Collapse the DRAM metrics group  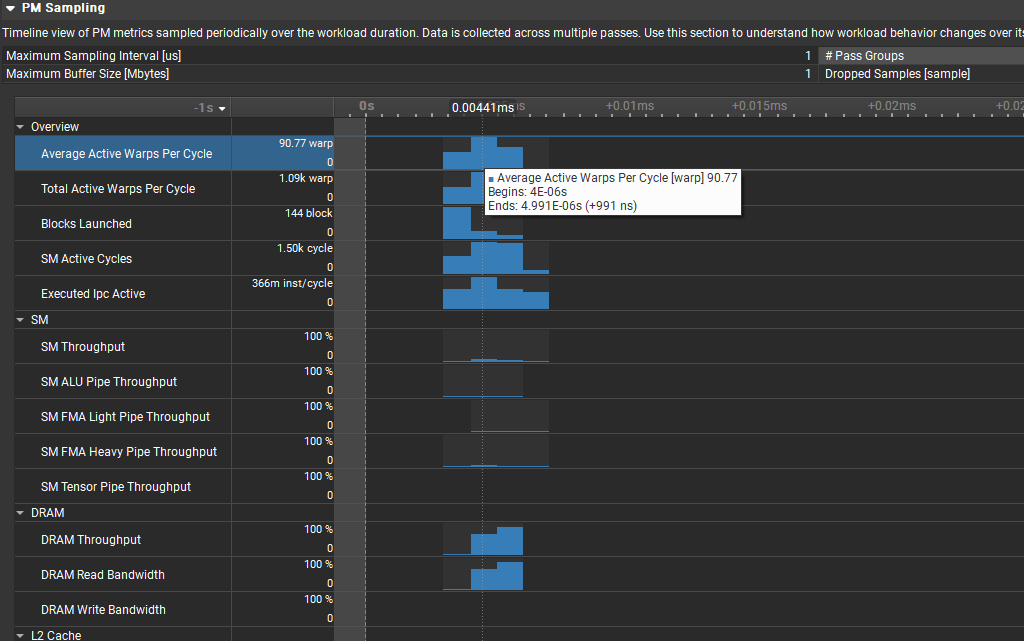pyautogui.click(x=20, y=513)
